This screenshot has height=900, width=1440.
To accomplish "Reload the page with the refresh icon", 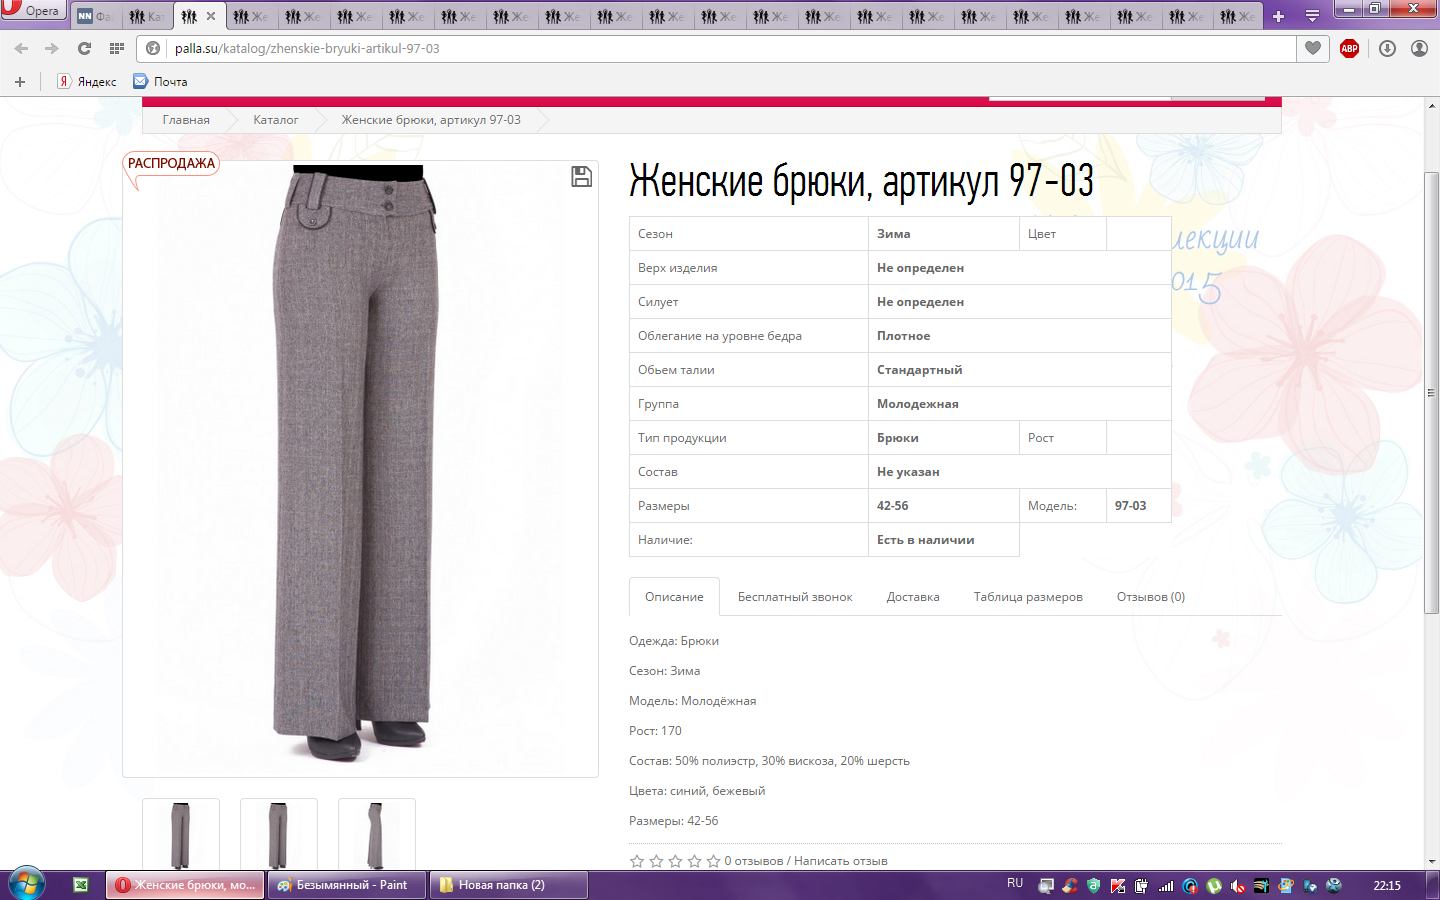I will pyautogui.click(x=84, y=48).
